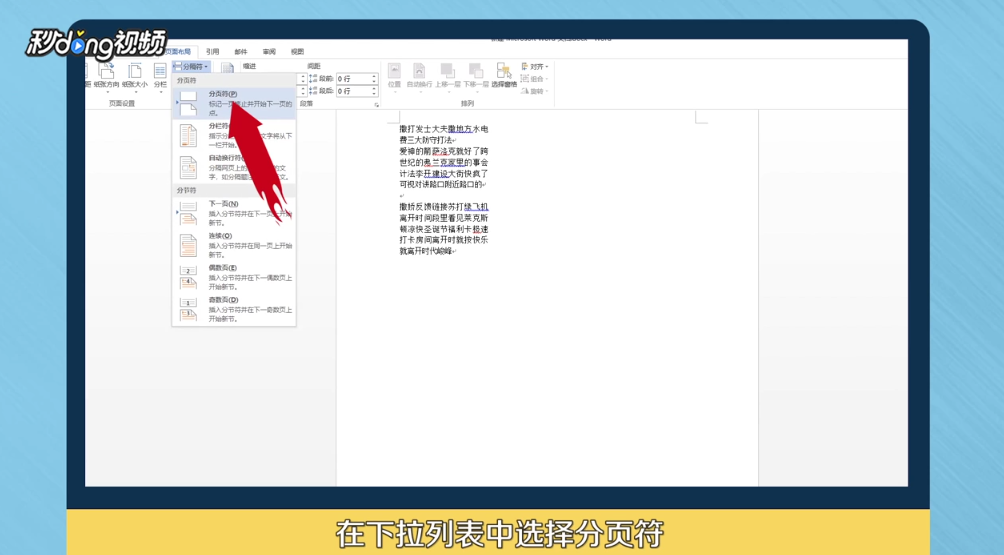Open the 对齐 align dropdown
Viewport: 1004px width, 555px height.
pyautogui.click(x=535, y=67)
